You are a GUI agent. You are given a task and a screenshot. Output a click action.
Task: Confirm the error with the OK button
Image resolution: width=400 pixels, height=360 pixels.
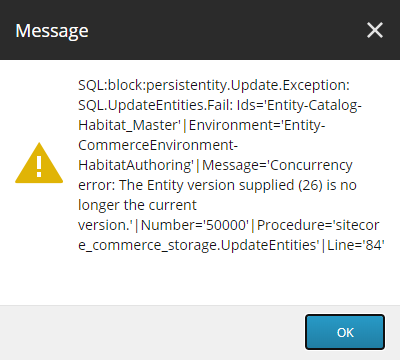click(345, 332)
